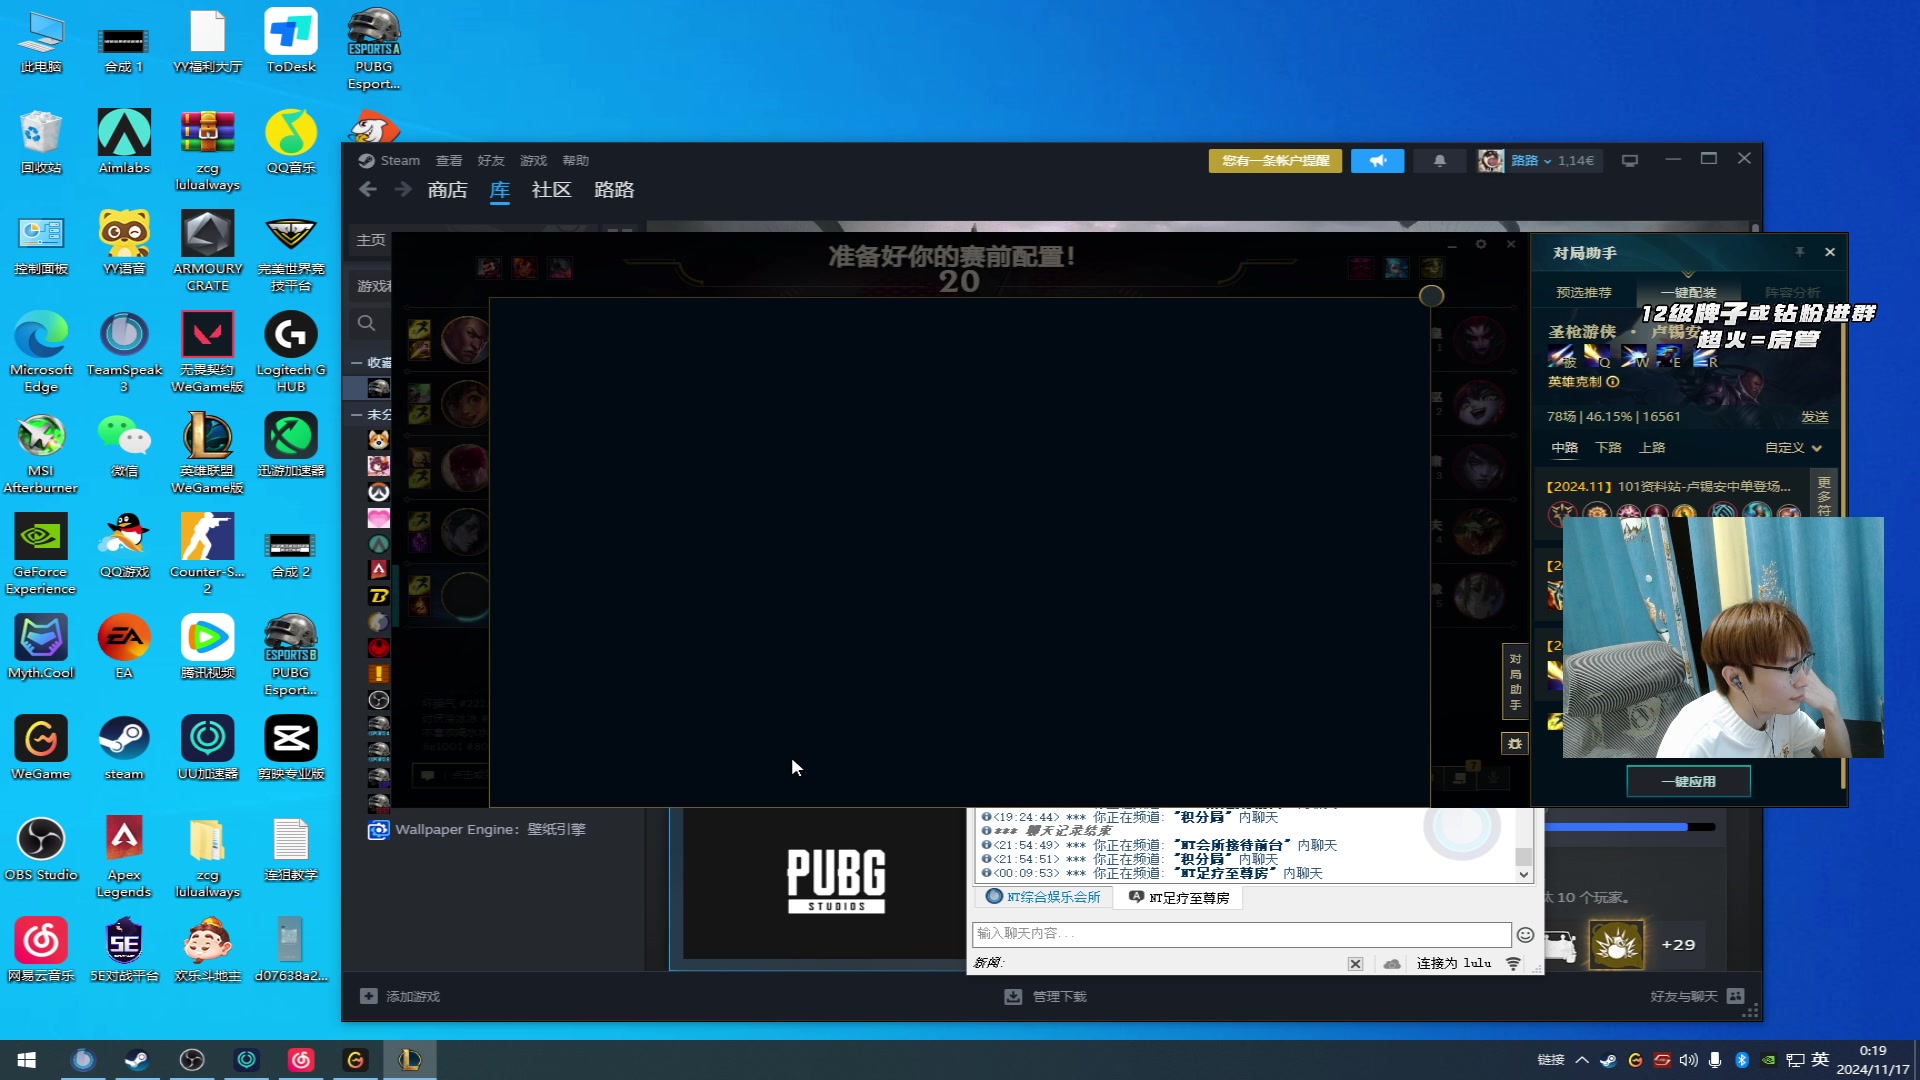Open the 游戏 menu in Steam
The width and height of the screenshot is (1920, 1080).
pos(533,160)
